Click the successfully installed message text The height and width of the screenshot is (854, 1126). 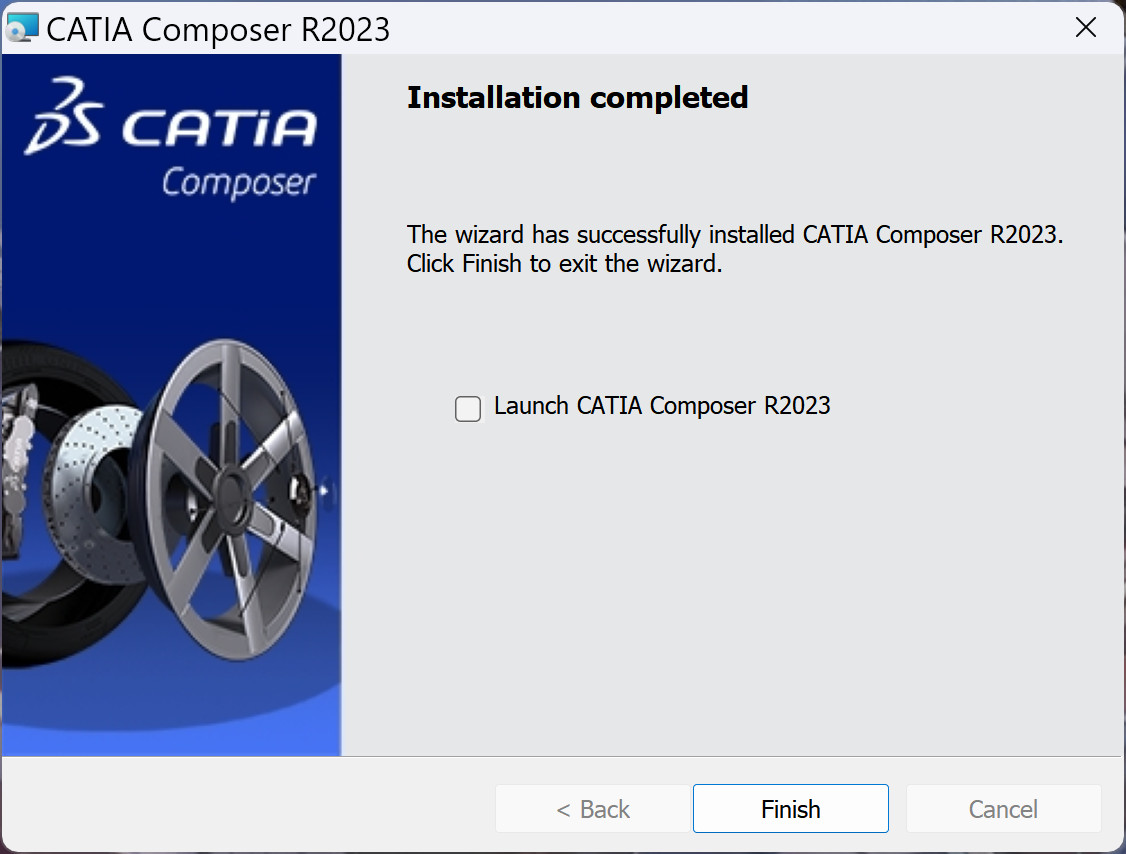(732, 235)
